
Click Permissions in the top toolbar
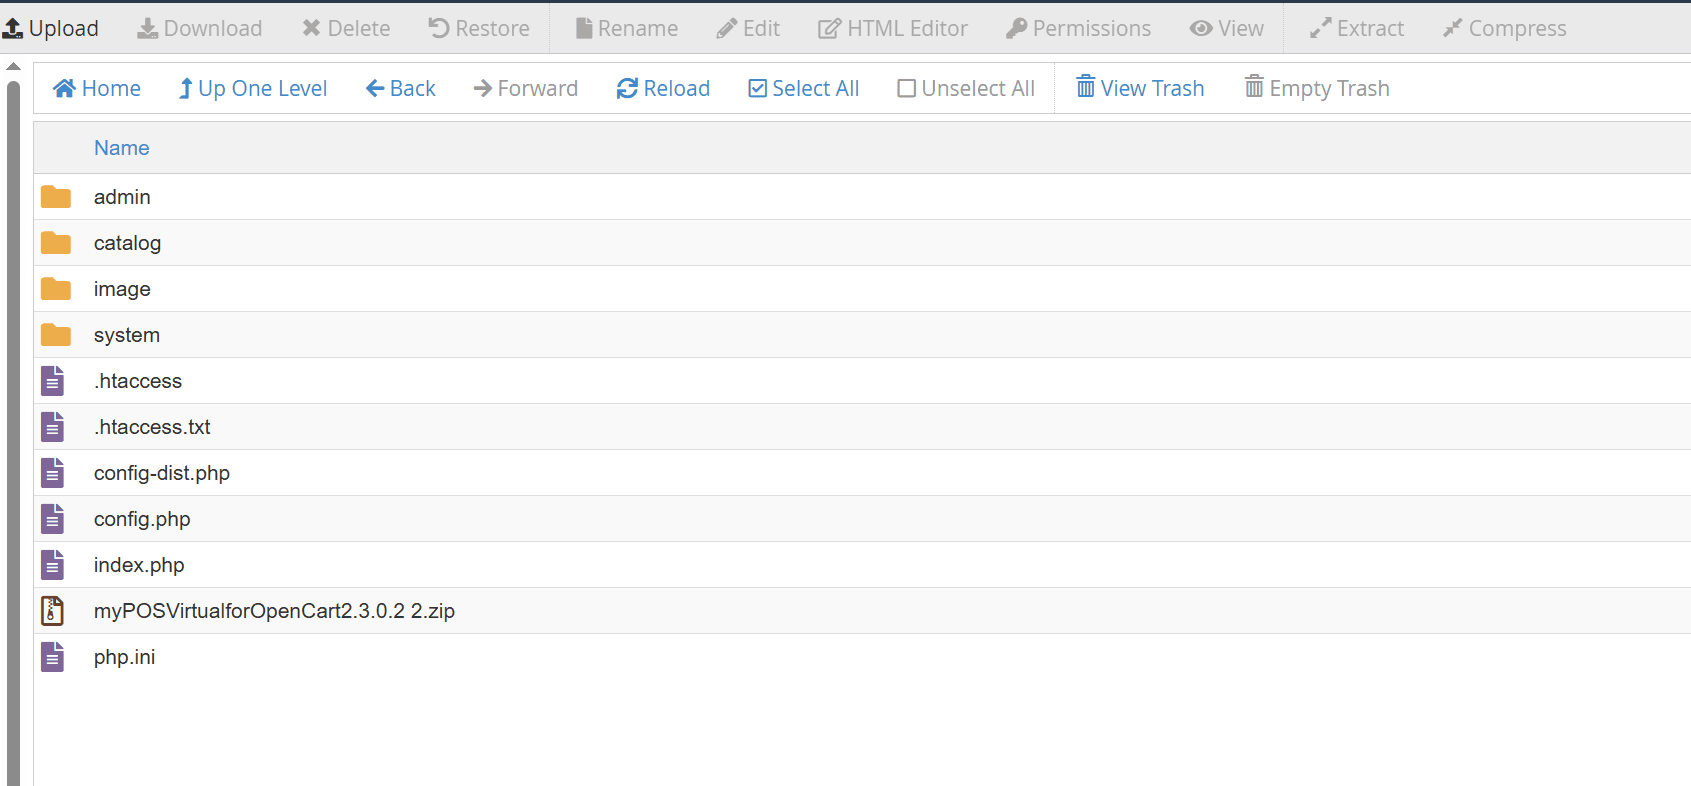pos(1078,29)
